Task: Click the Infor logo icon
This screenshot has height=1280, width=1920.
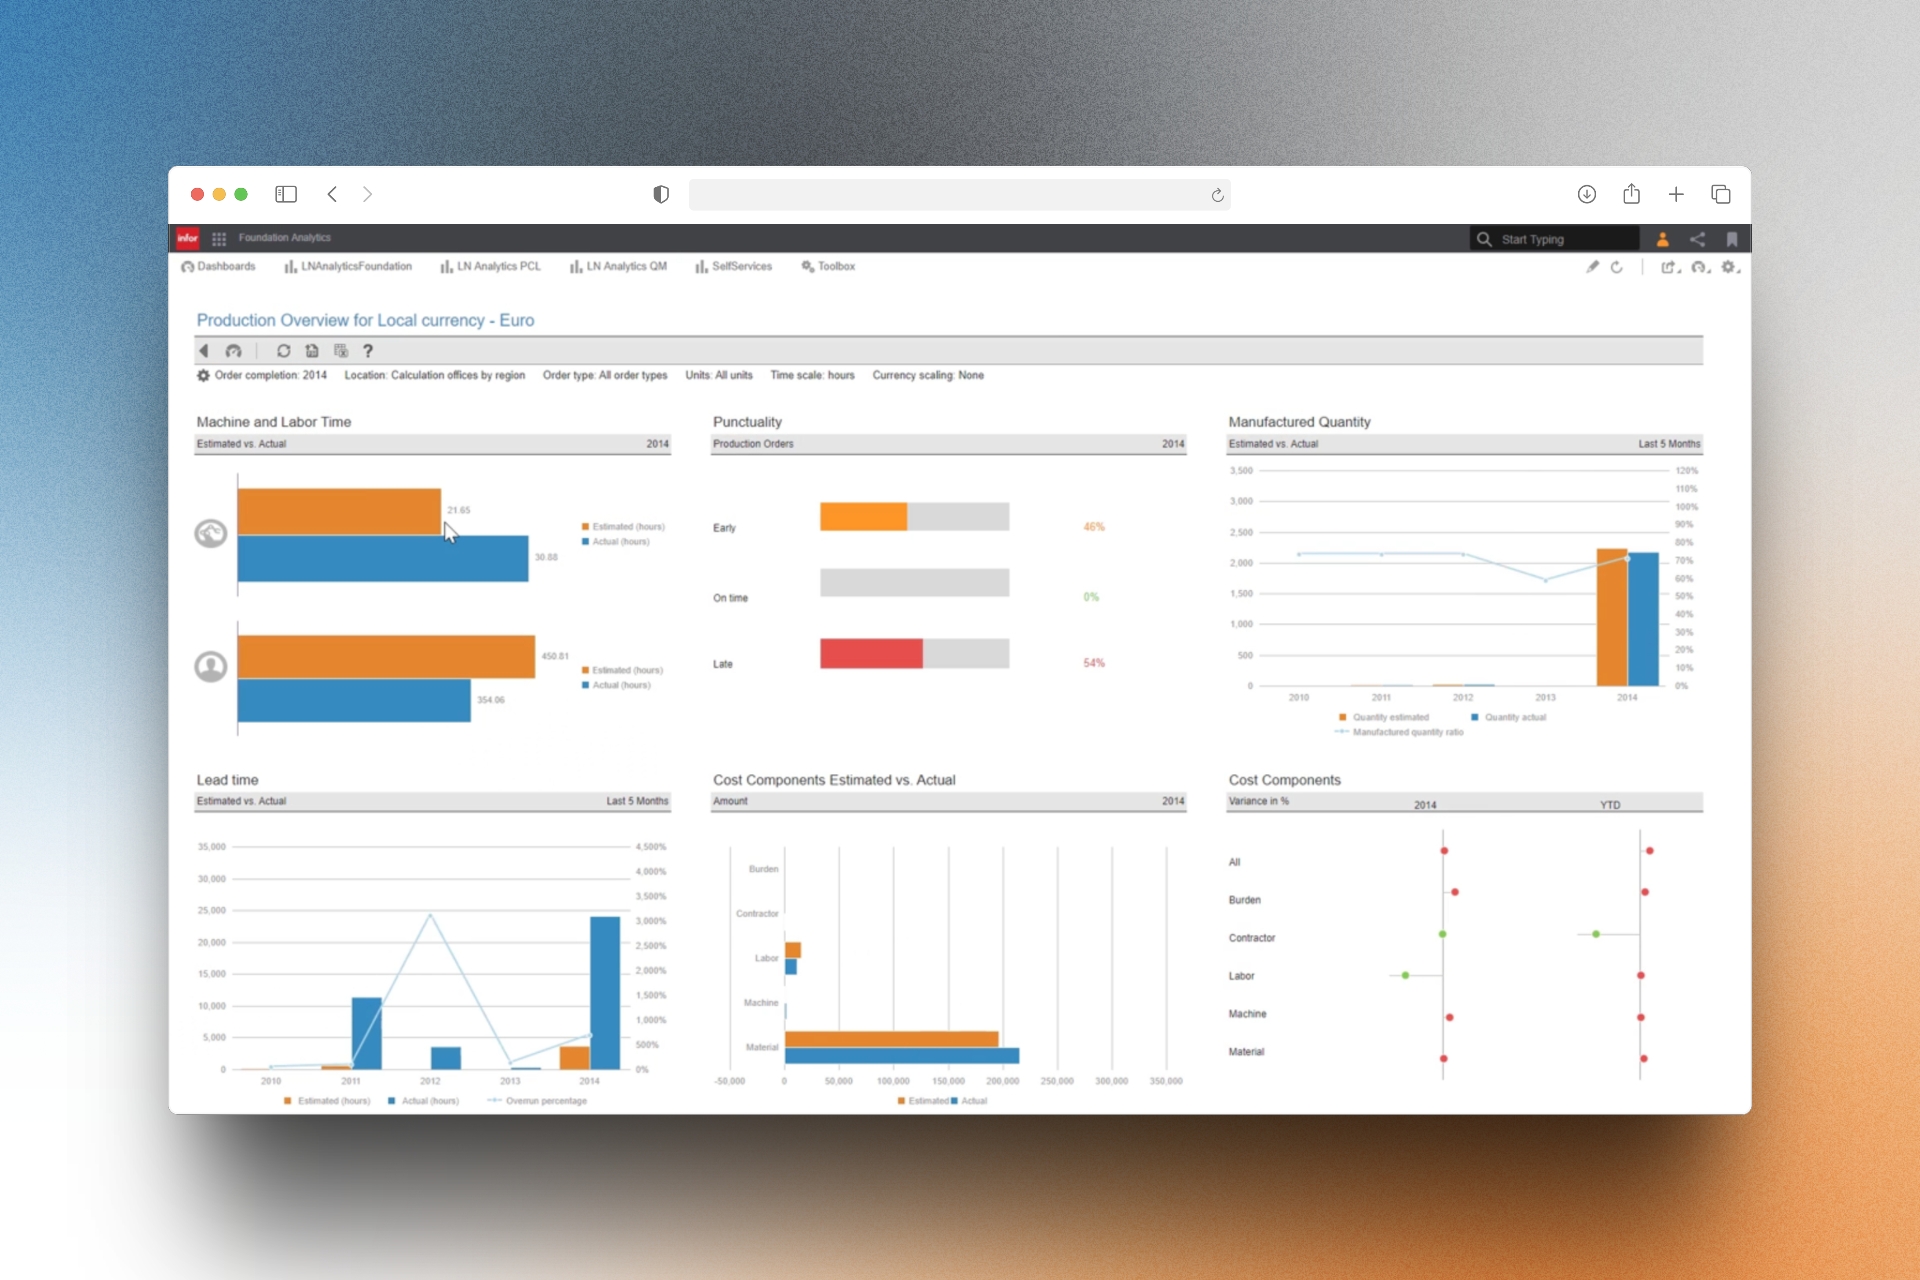Action: point(187,238)
